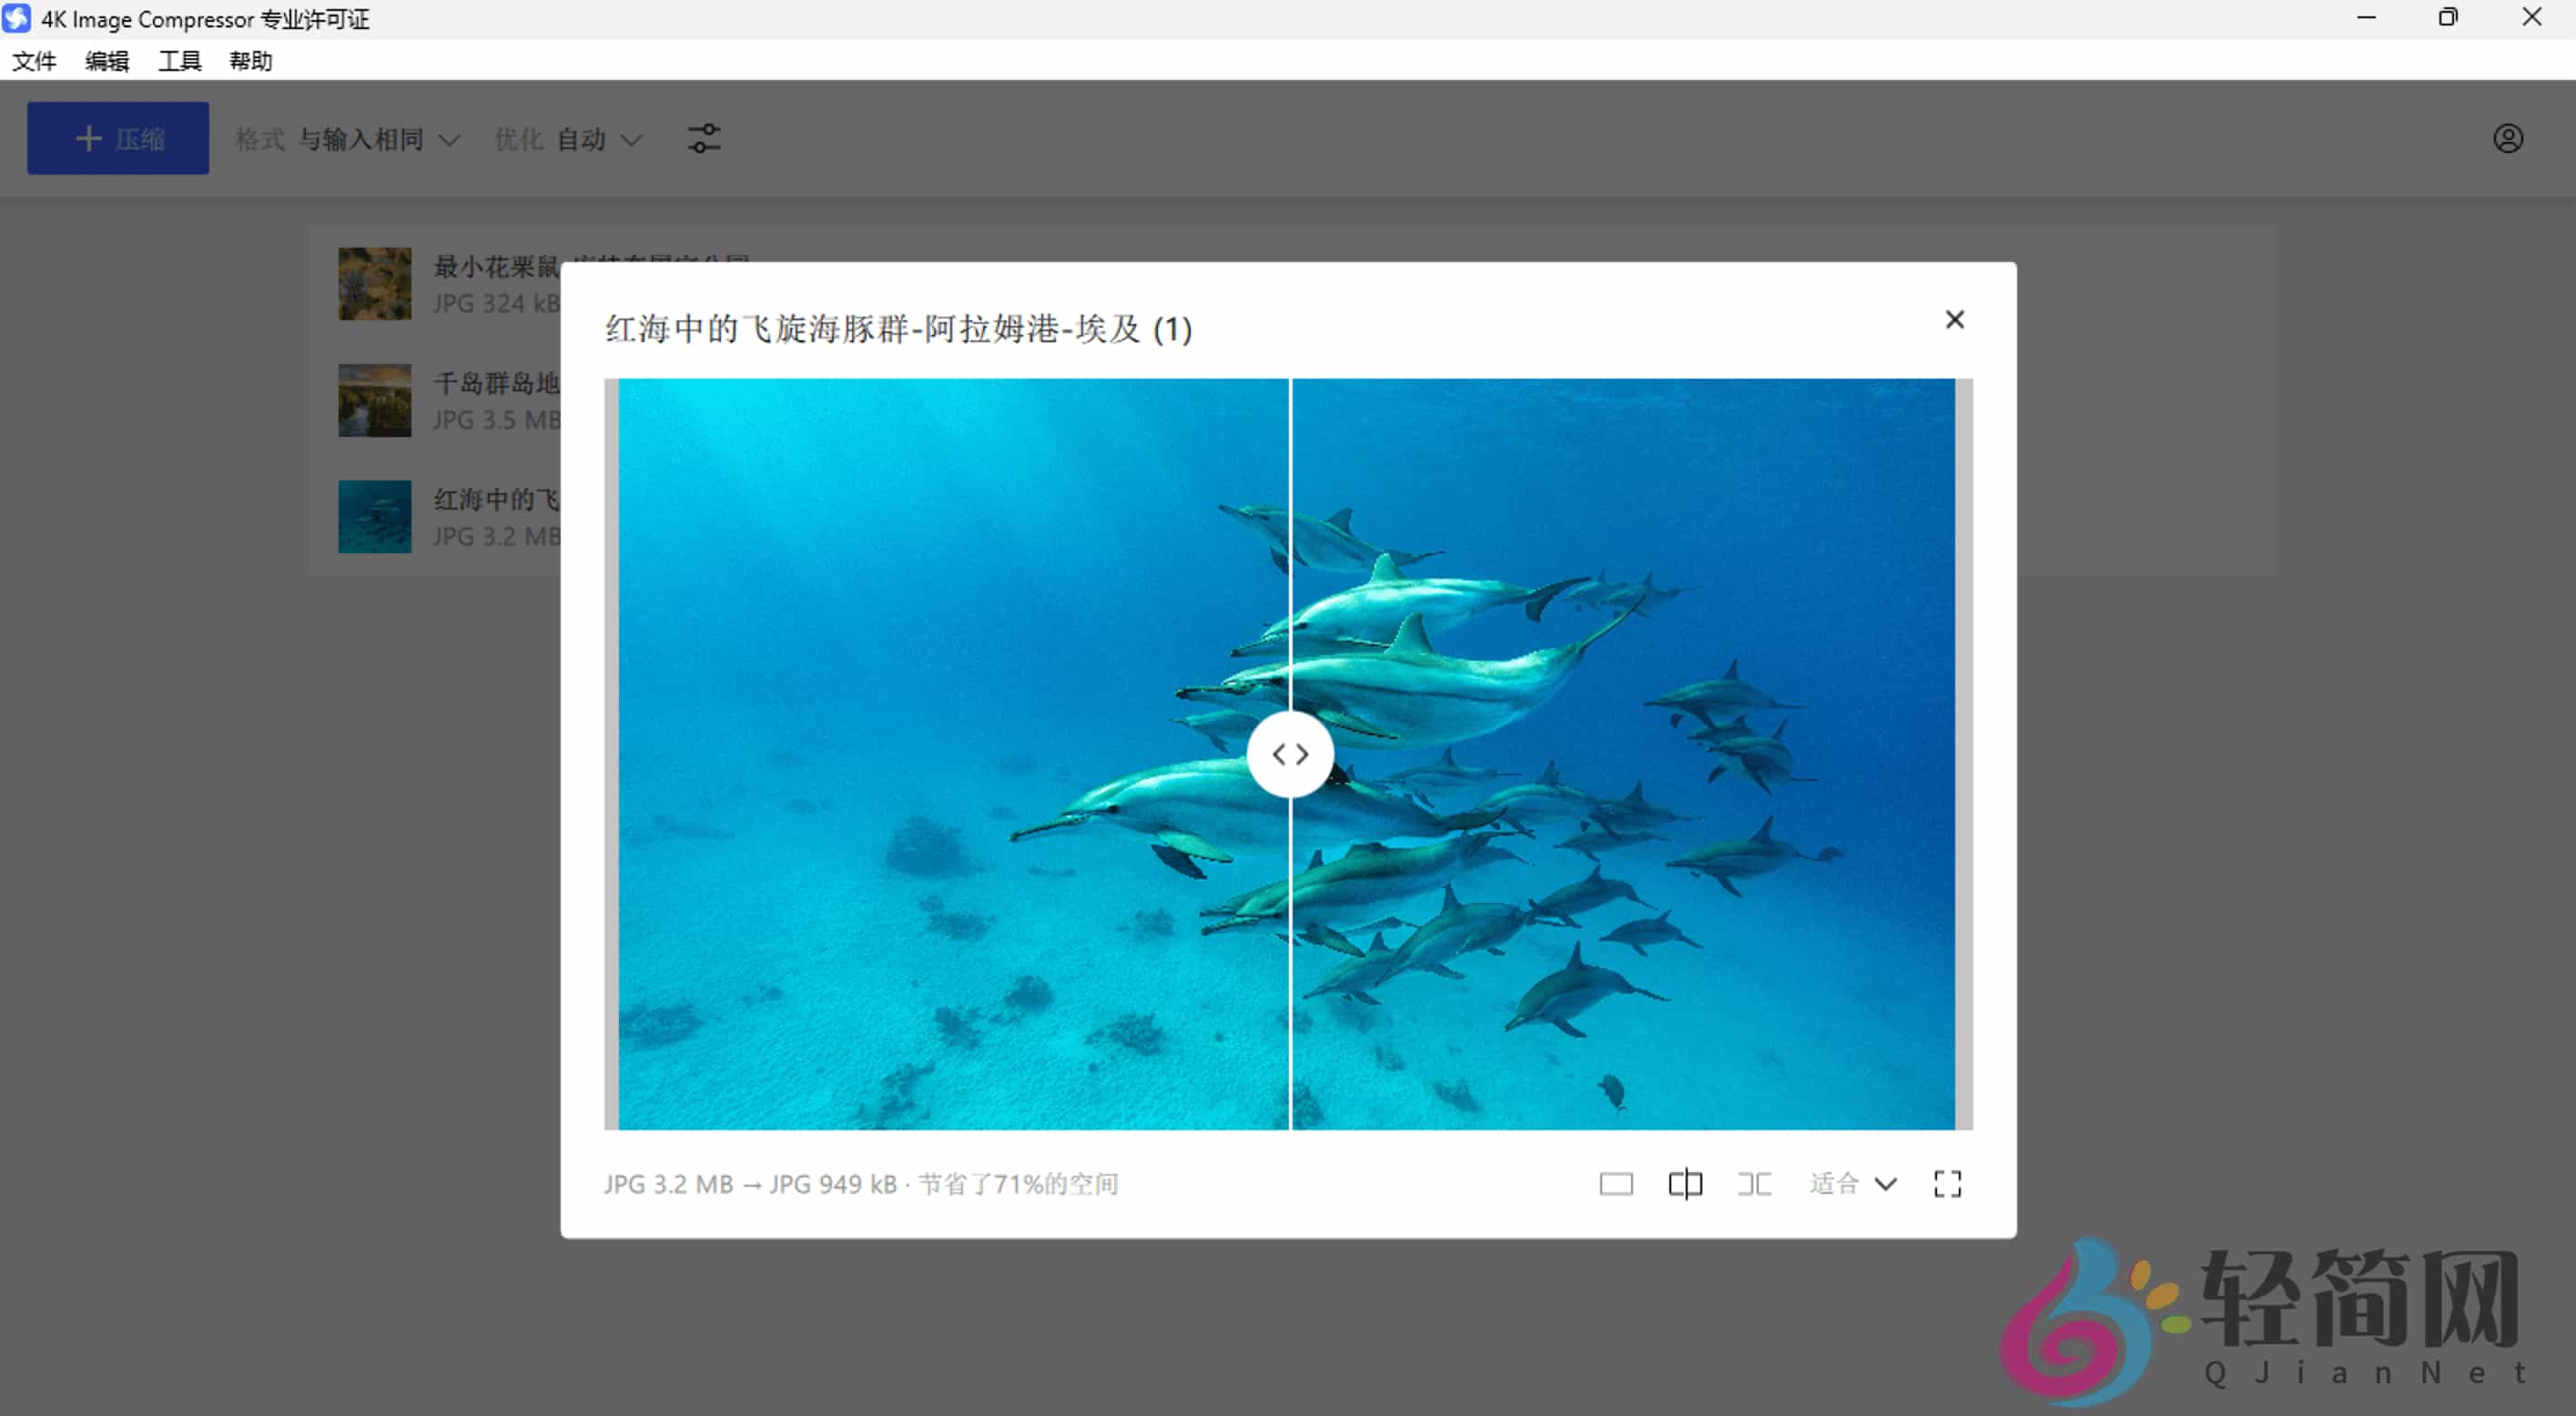This screenshot has width=2576, height=1416.
Task: Open compression settings via sliders icon
Action: (705, 138)
